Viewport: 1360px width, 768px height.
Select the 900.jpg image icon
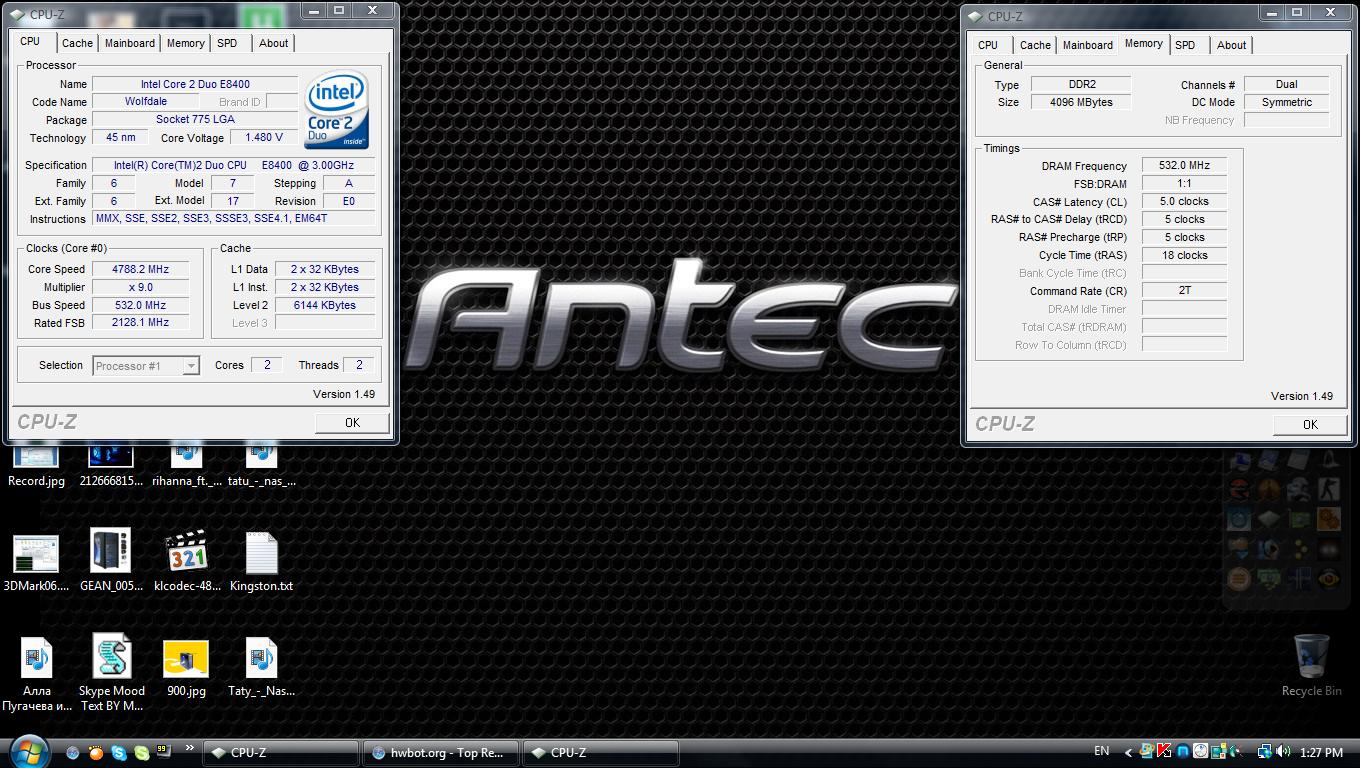point(186,668)
